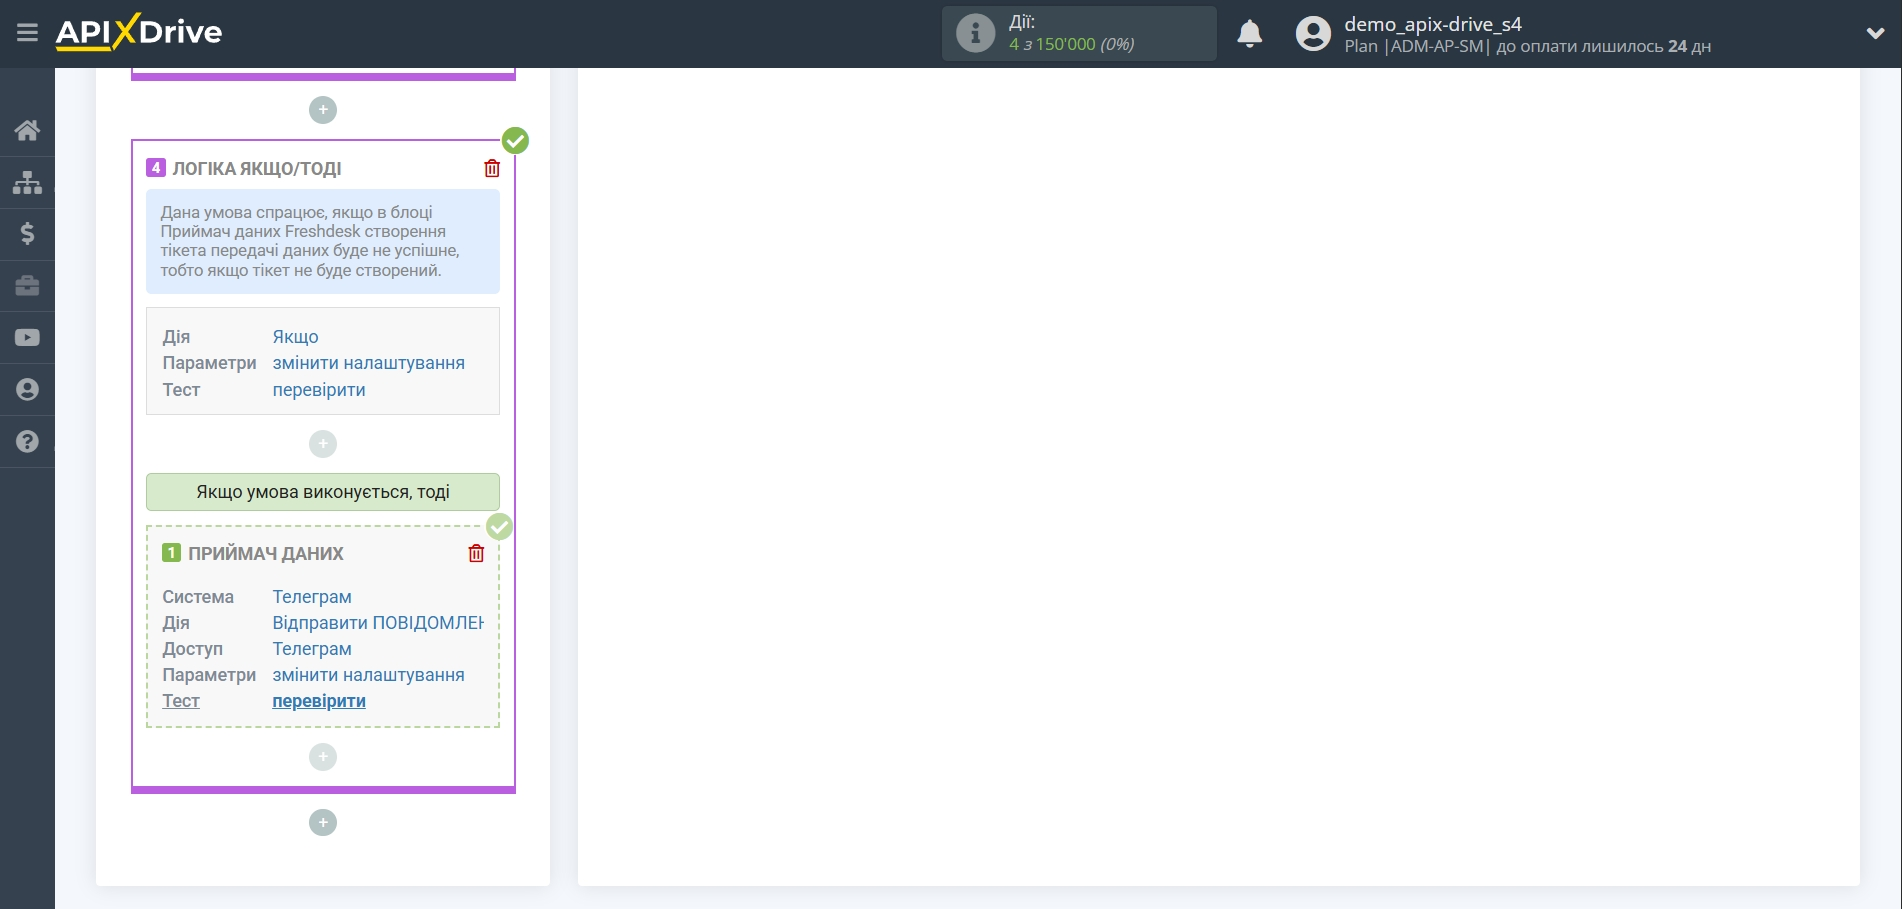Open the notifications bell

(x=1249, y=34)
